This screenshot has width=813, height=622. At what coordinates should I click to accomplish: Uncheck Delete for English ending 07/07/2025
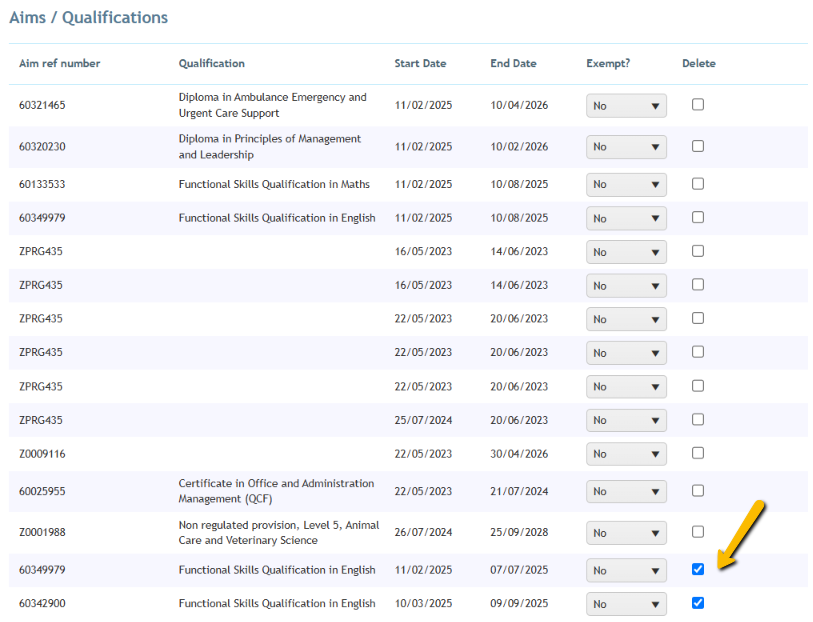coord(698,569)
